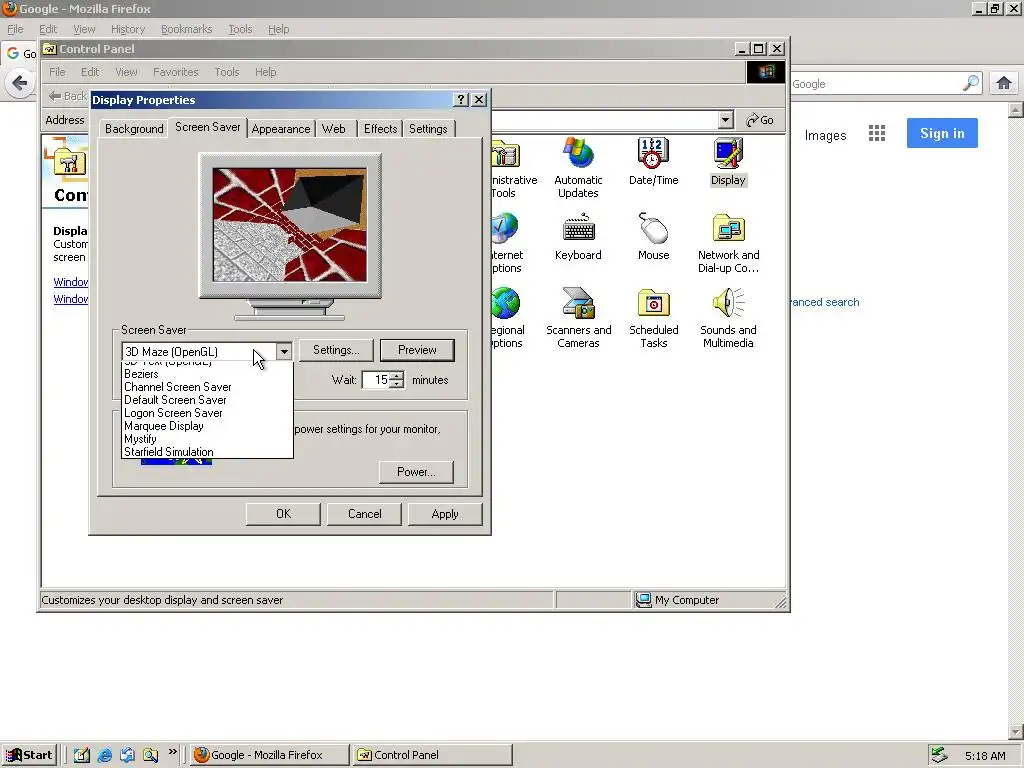
Task: Open the Internet Options icon
Action: 507,243
